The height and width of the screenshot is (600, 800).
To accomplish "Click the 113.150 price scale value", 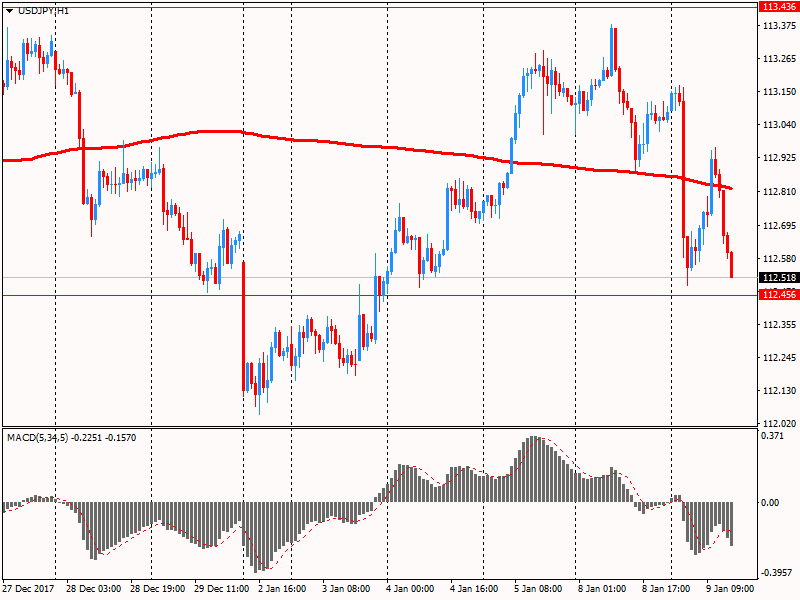I will coord(779,92).
